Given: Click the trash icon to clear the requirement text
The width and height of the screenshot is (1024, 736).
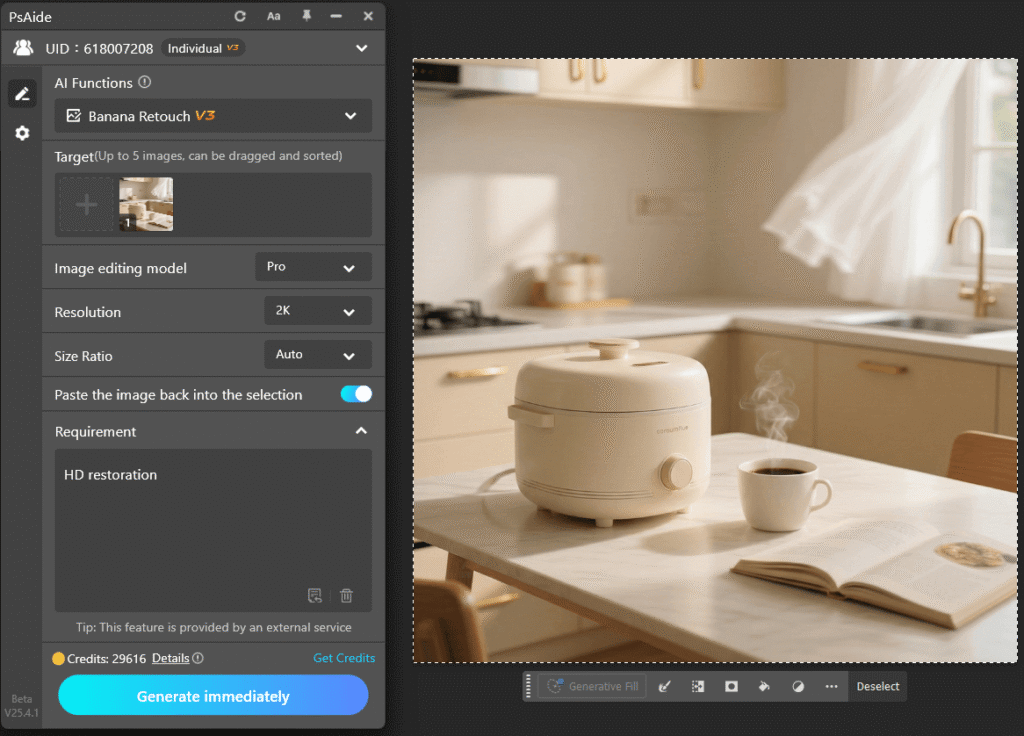Looking at the screenshot, I should [346, 595].
